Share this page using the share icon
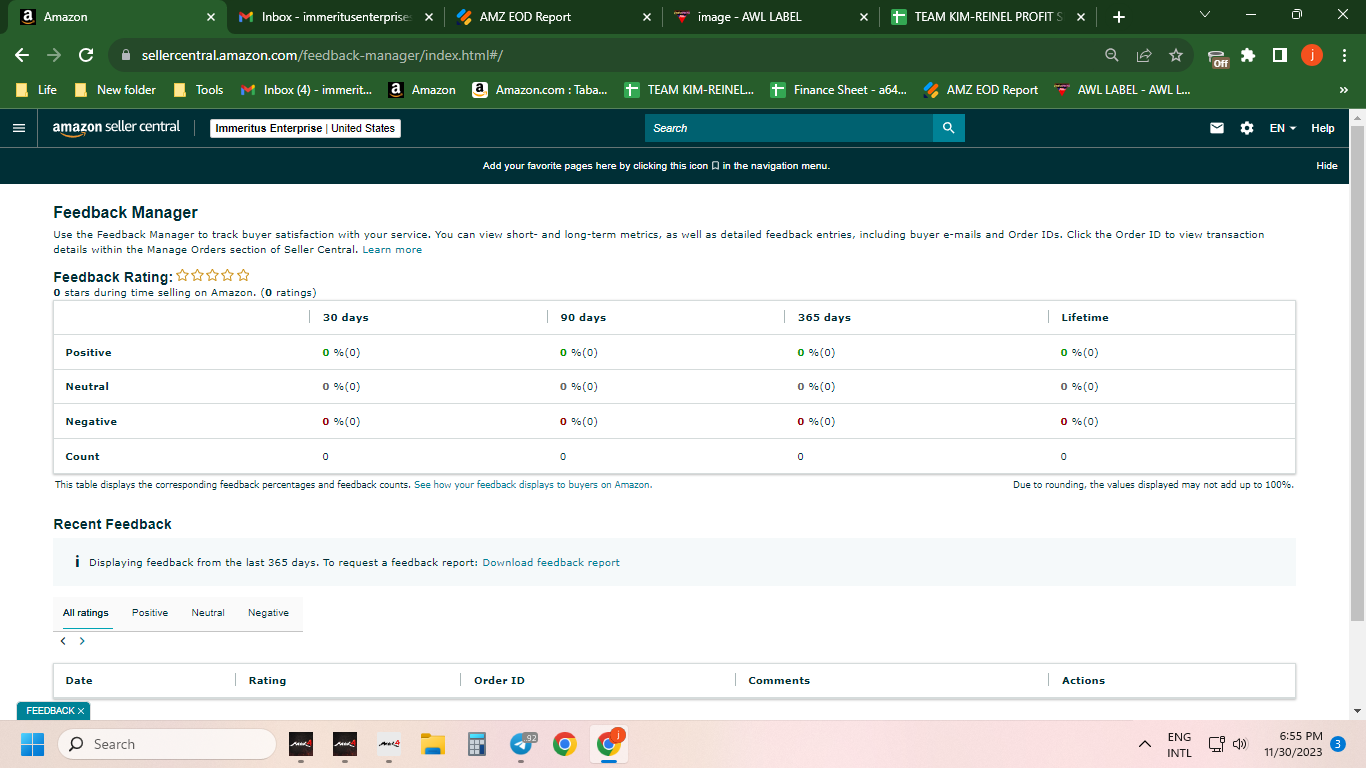1366x768 pixels. pos(1144,55)
